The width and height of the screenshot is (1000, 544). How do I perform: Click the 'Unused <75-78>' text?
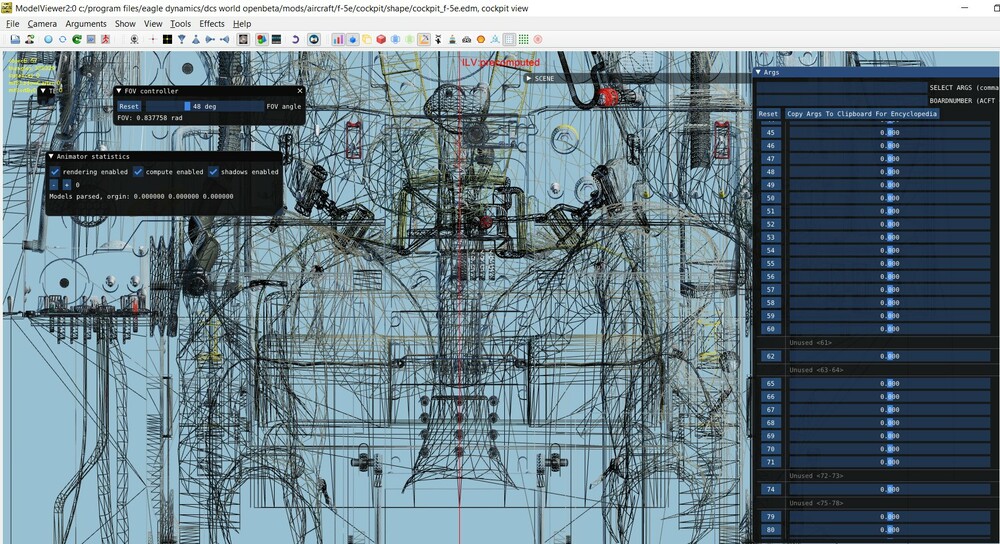pos(816,503)
